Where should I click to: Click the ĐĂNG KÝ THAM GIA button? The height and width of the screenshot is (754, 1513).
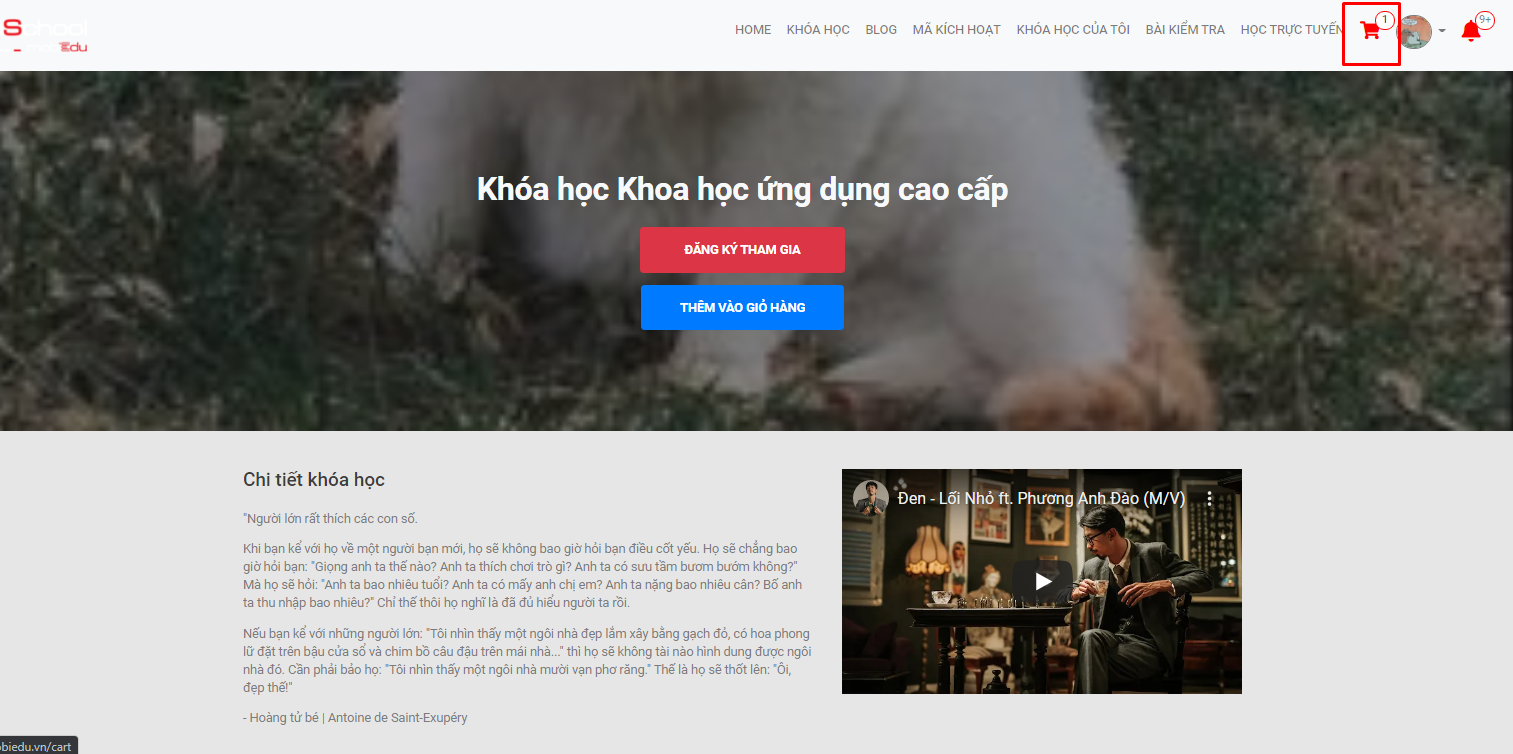[x=742, y=250]
